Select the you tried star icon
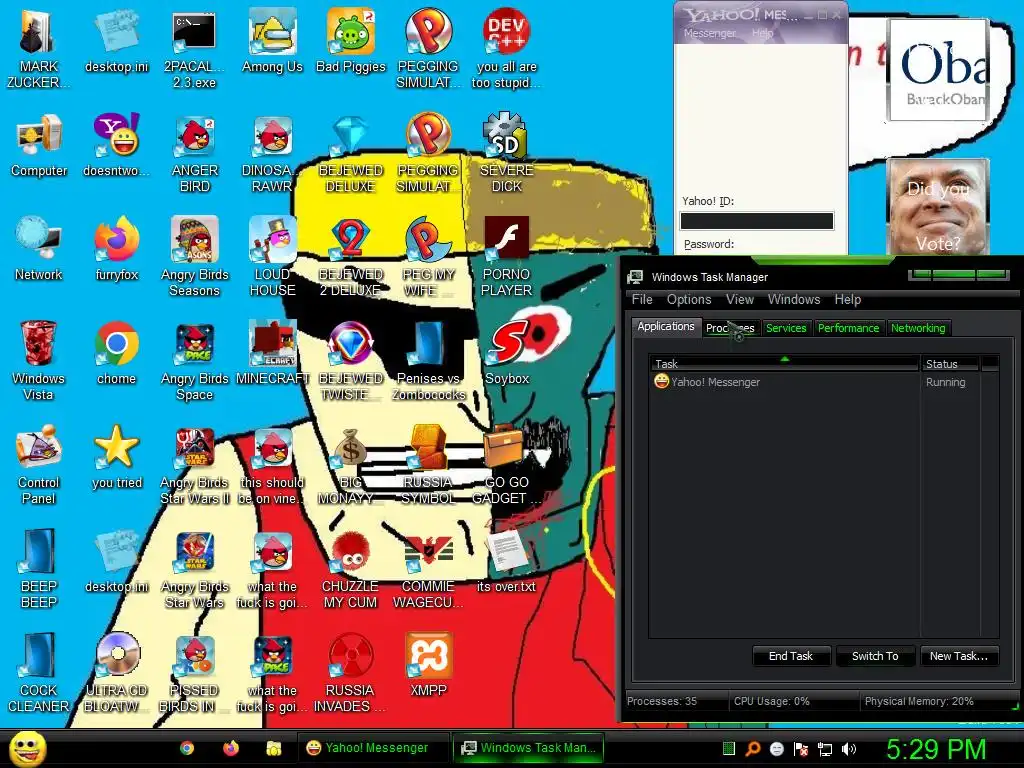The width and height of the screenshot is (1024, 768). click(116, 456)
